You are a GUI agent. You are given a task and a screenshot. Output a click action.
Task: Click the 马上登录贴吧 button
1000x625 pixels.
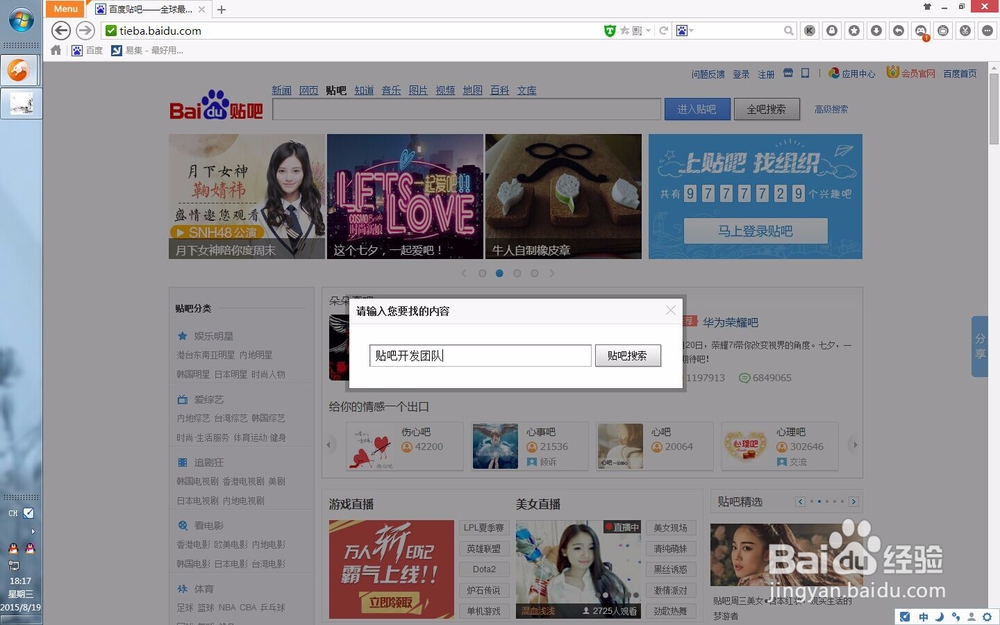(755, 231)
